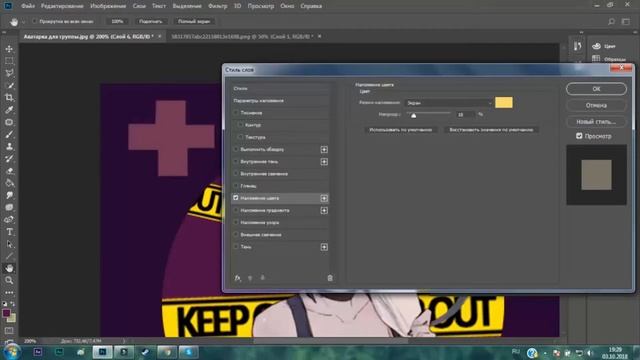Click Восстановить значения по умолчанию button
Screen dimensions: 640x360
click(x=491, y=130)
